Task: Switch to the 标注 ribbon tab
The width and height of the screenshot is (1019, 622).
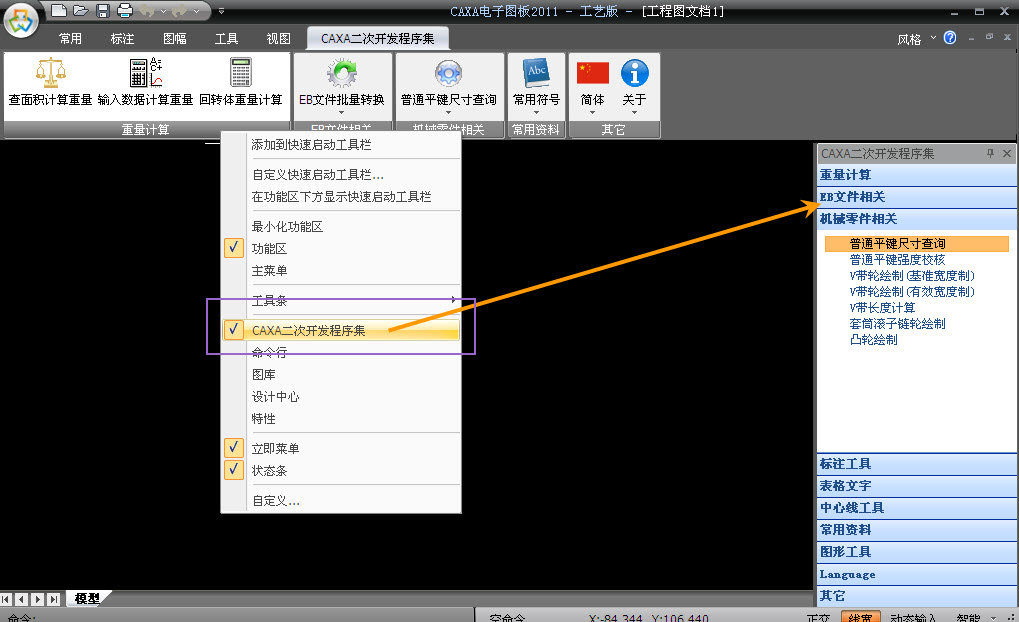Action: pyautogui.click(x=122, y=39)
